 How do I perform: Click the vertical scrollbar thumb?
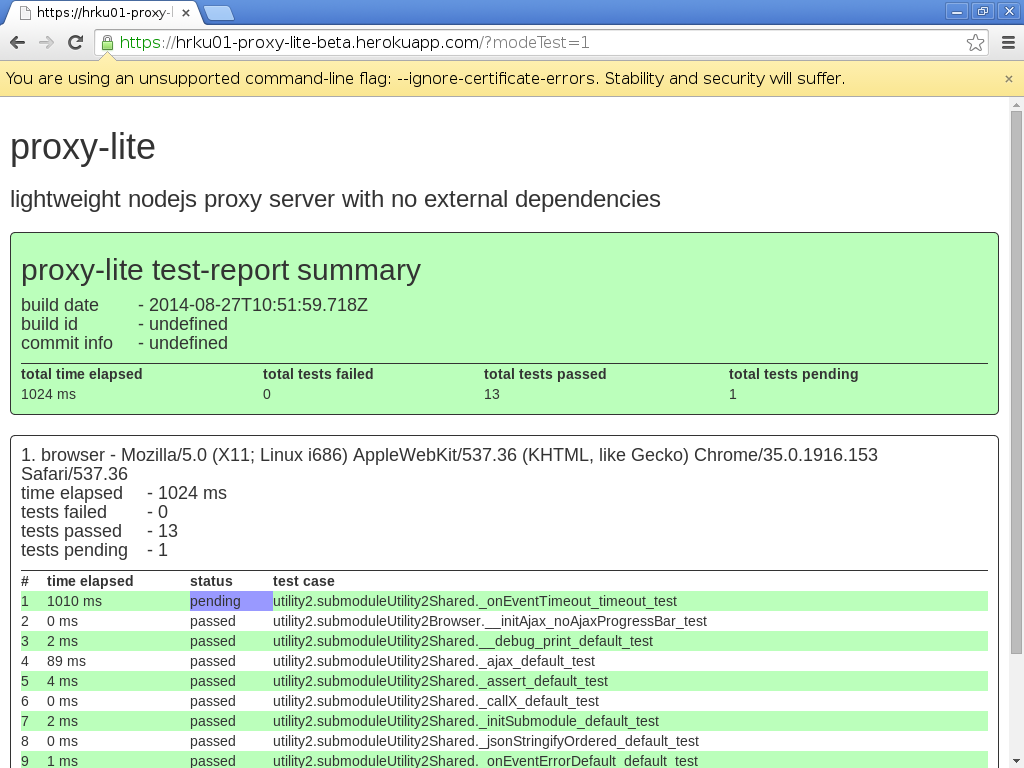(1016, 382)
